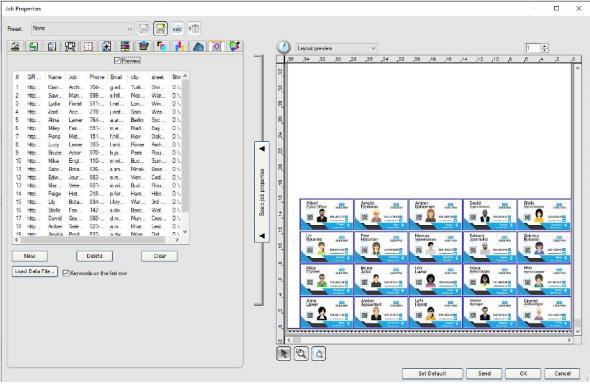The image size is (590, 384).
Task: Click the Name column header
Action: [x=55, y=77]
